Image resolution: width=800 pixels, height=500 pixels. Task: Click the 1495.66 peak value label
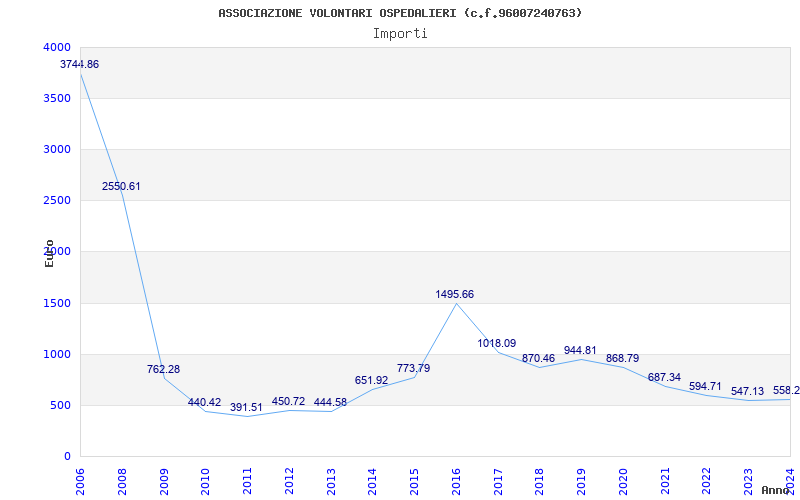[x=455, y=294]
